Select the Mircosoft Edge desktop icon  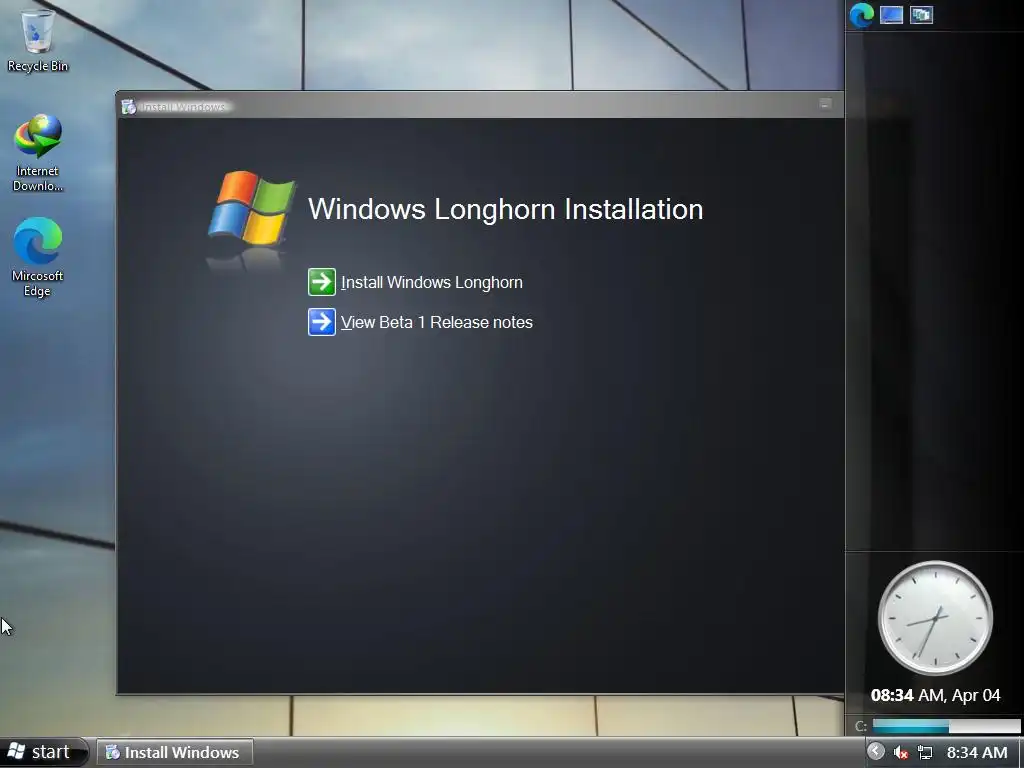tap(38, 257)
